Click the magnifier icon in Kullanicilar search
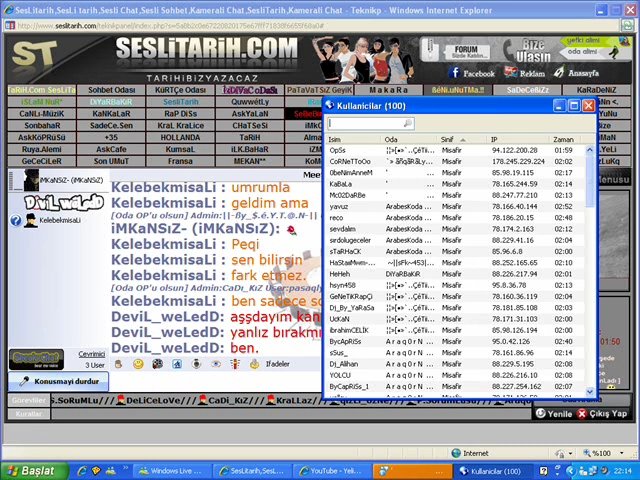Image resolution: width=640 pixels, height=480 pixels. tap(407, 123)
